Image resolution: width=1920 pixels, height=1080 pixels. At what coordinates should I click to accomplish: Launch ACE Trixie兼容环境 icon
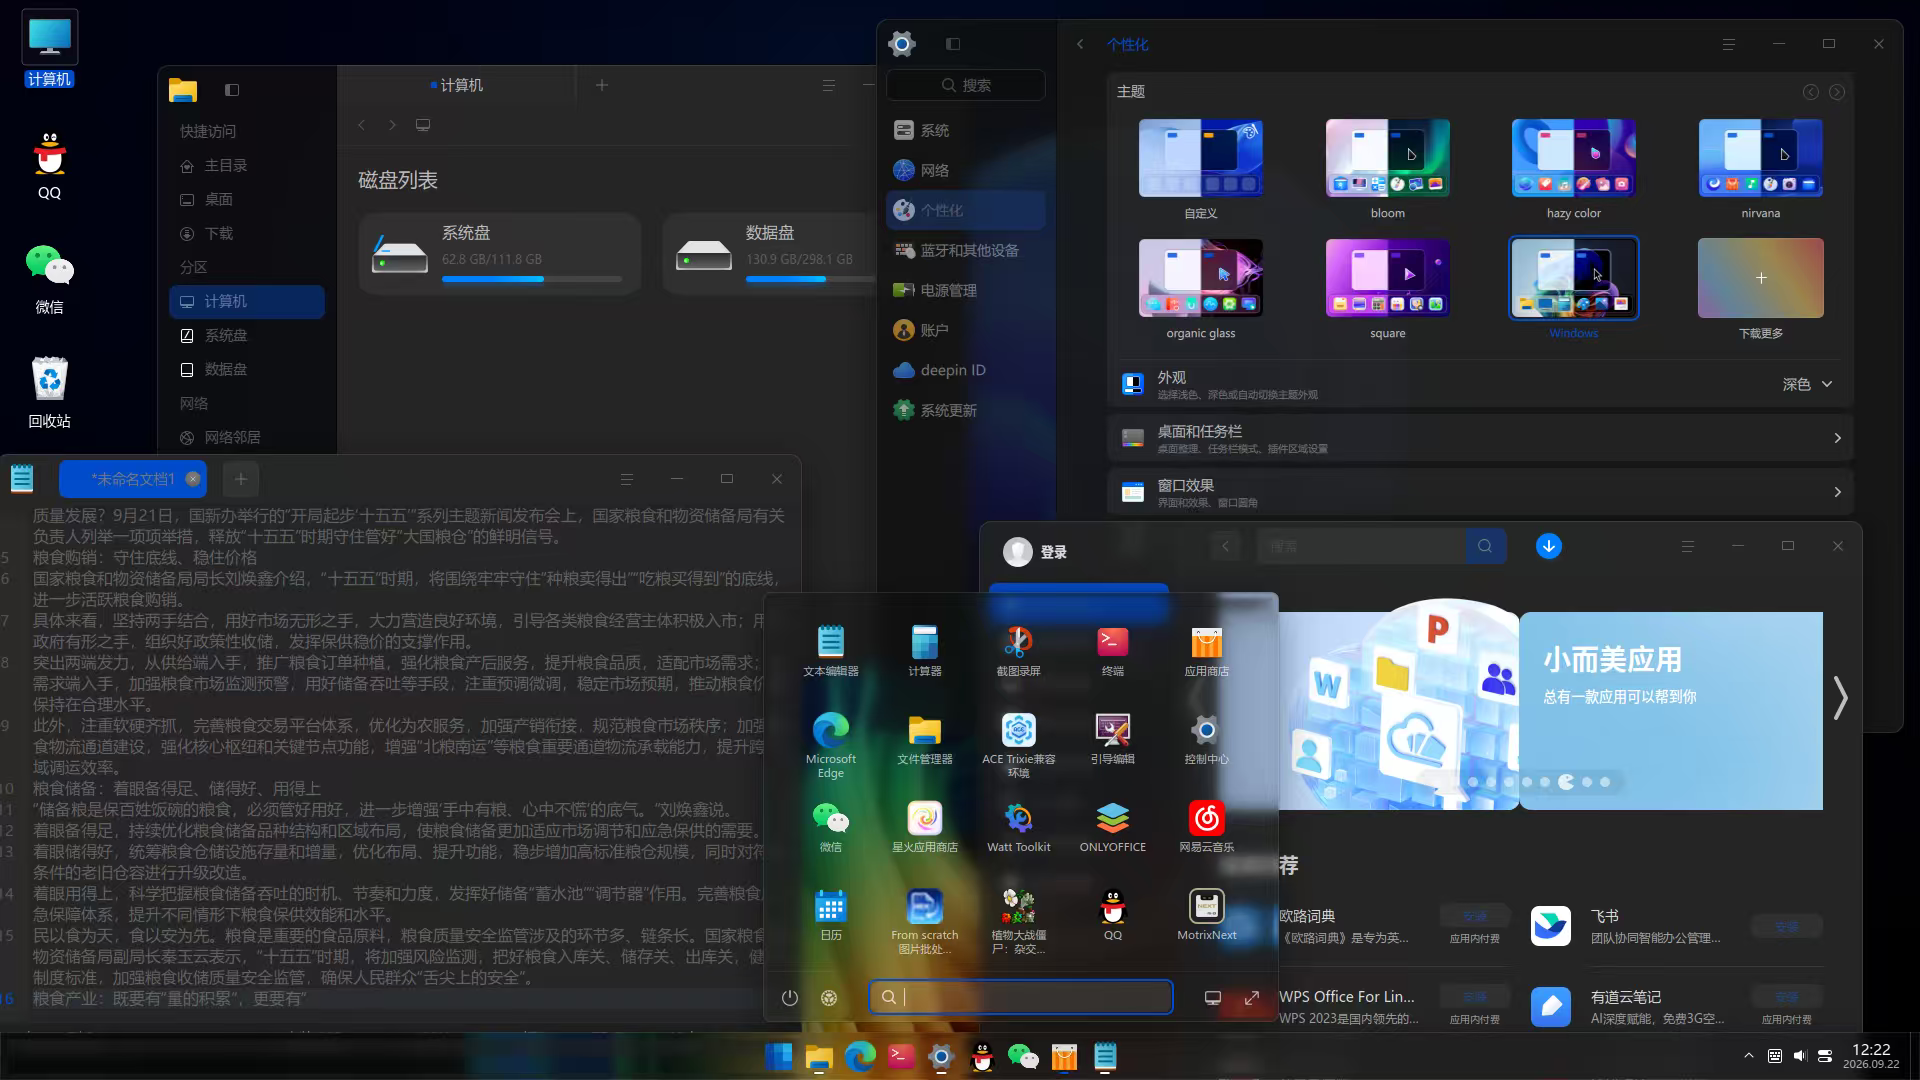(1018, 745)
